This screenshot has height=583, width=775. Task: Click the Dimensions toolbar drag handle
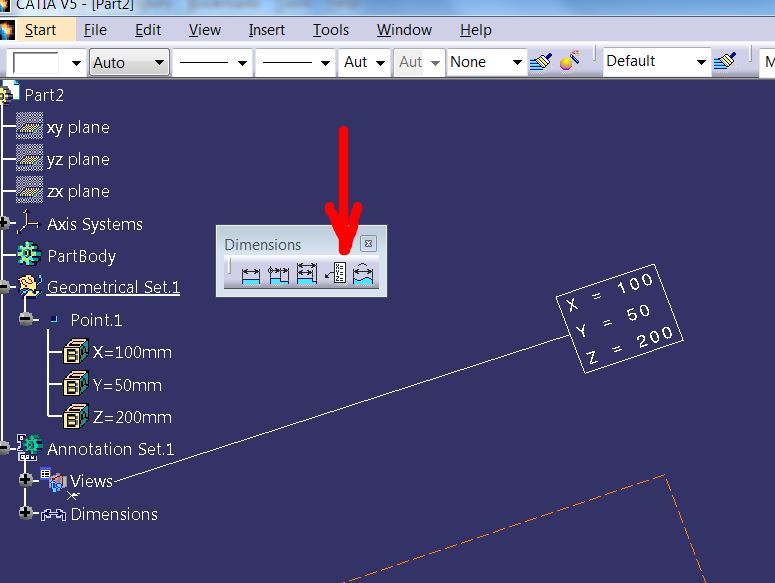click(229, 266)
